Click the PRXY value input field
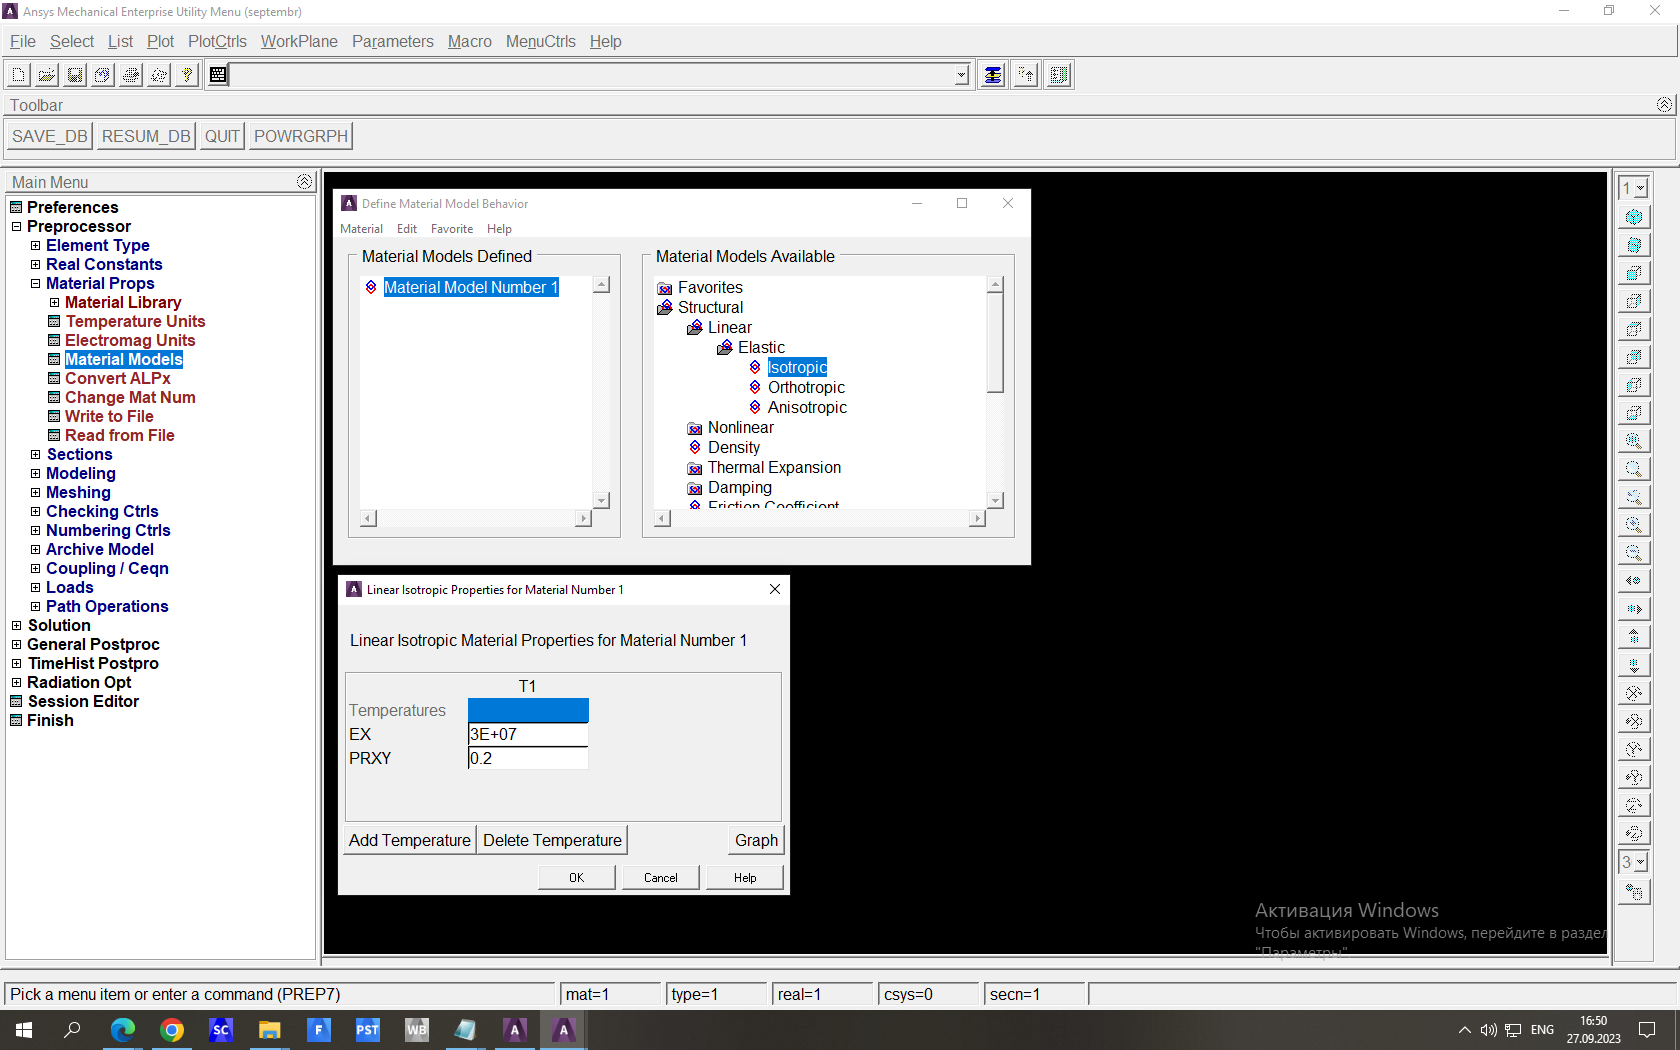 click(528, 758)
